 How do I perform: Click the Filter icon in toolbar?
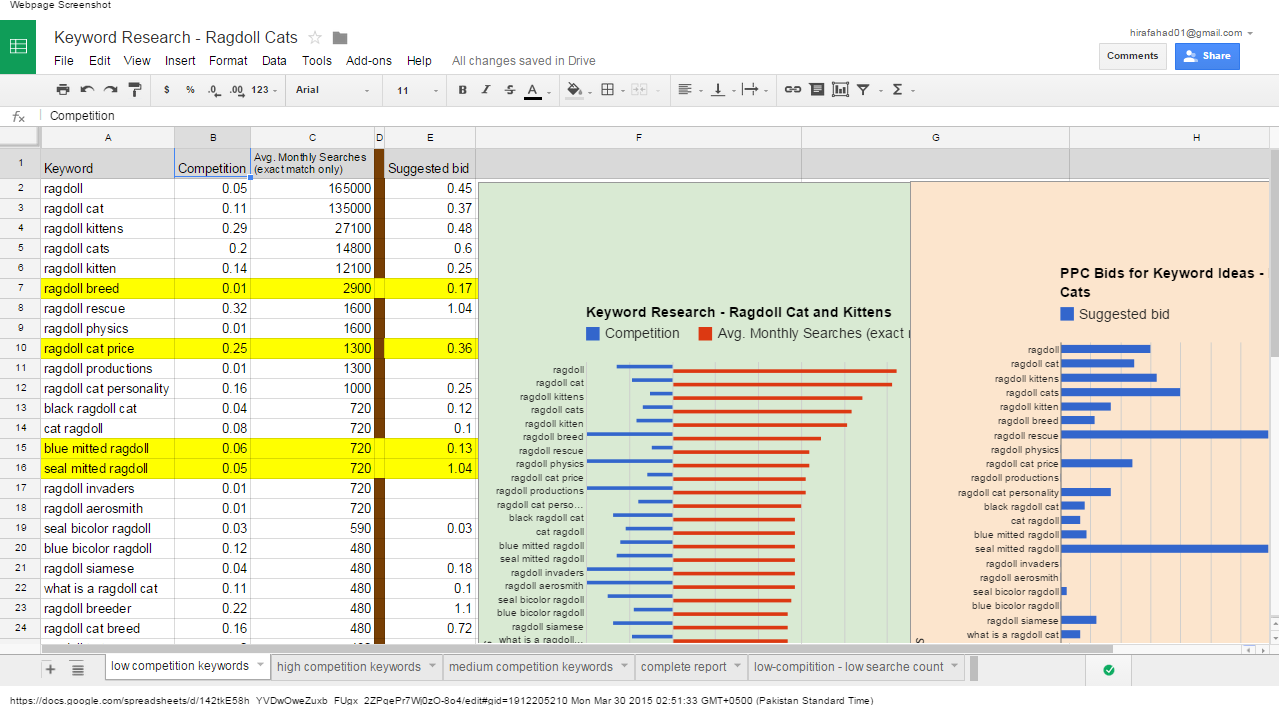[863, 90]
